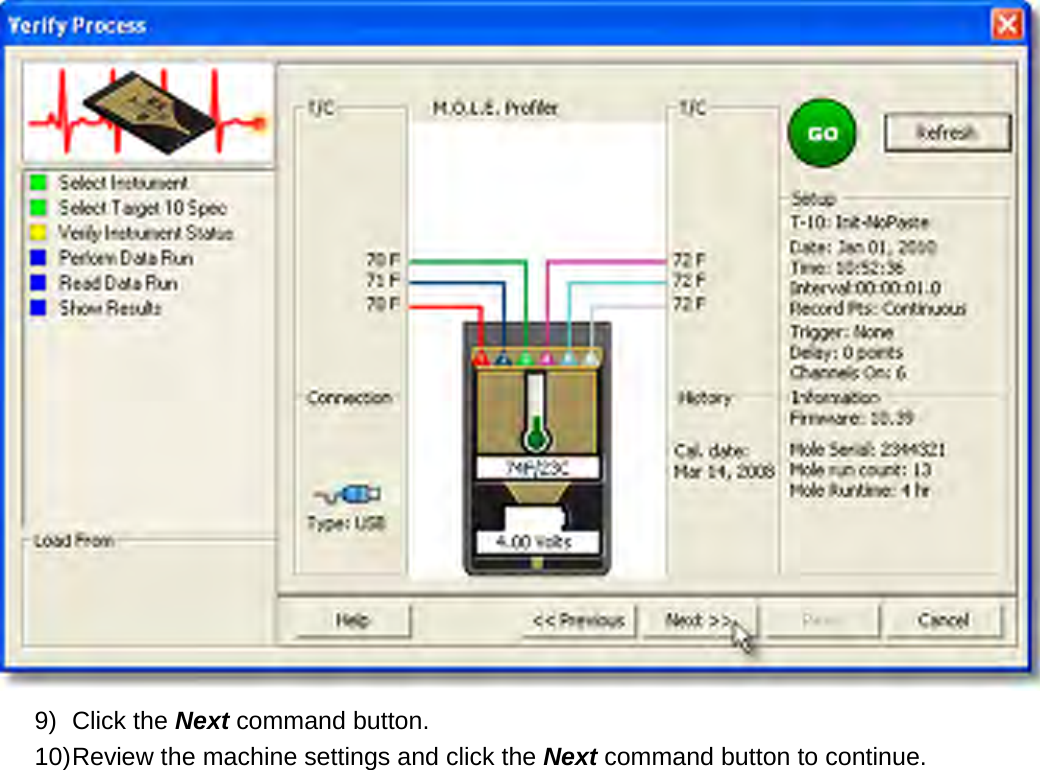Click the red channel 1 connector

click(x=482, y=359)
